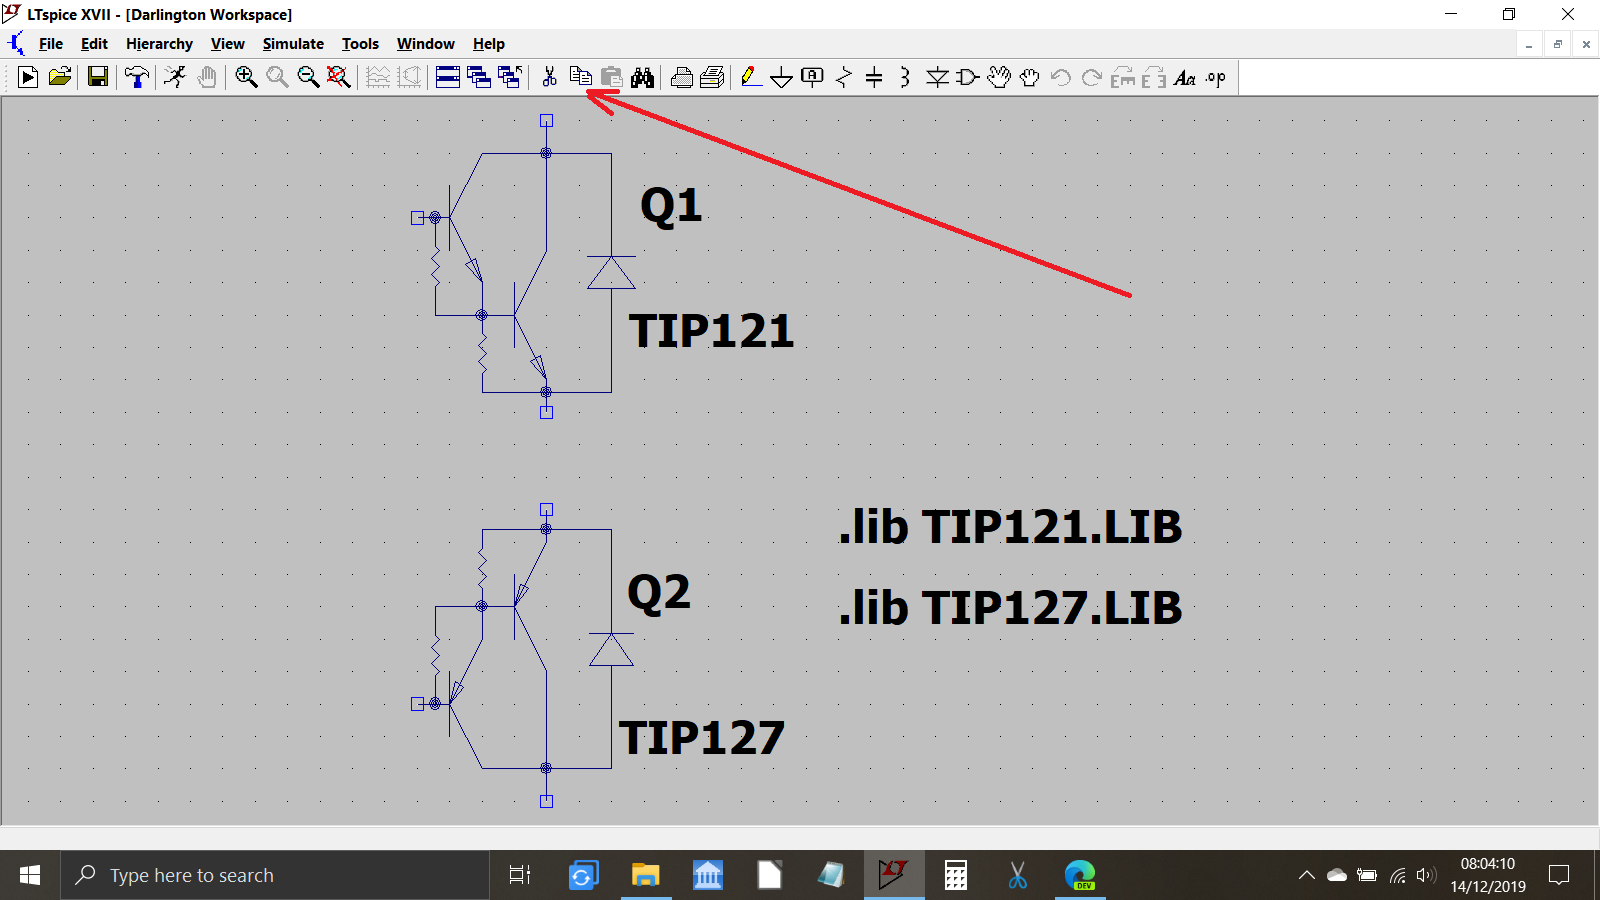Click the Undo arrow icon
This screenshot has height=900, width=1600.
click(1061, 77)
